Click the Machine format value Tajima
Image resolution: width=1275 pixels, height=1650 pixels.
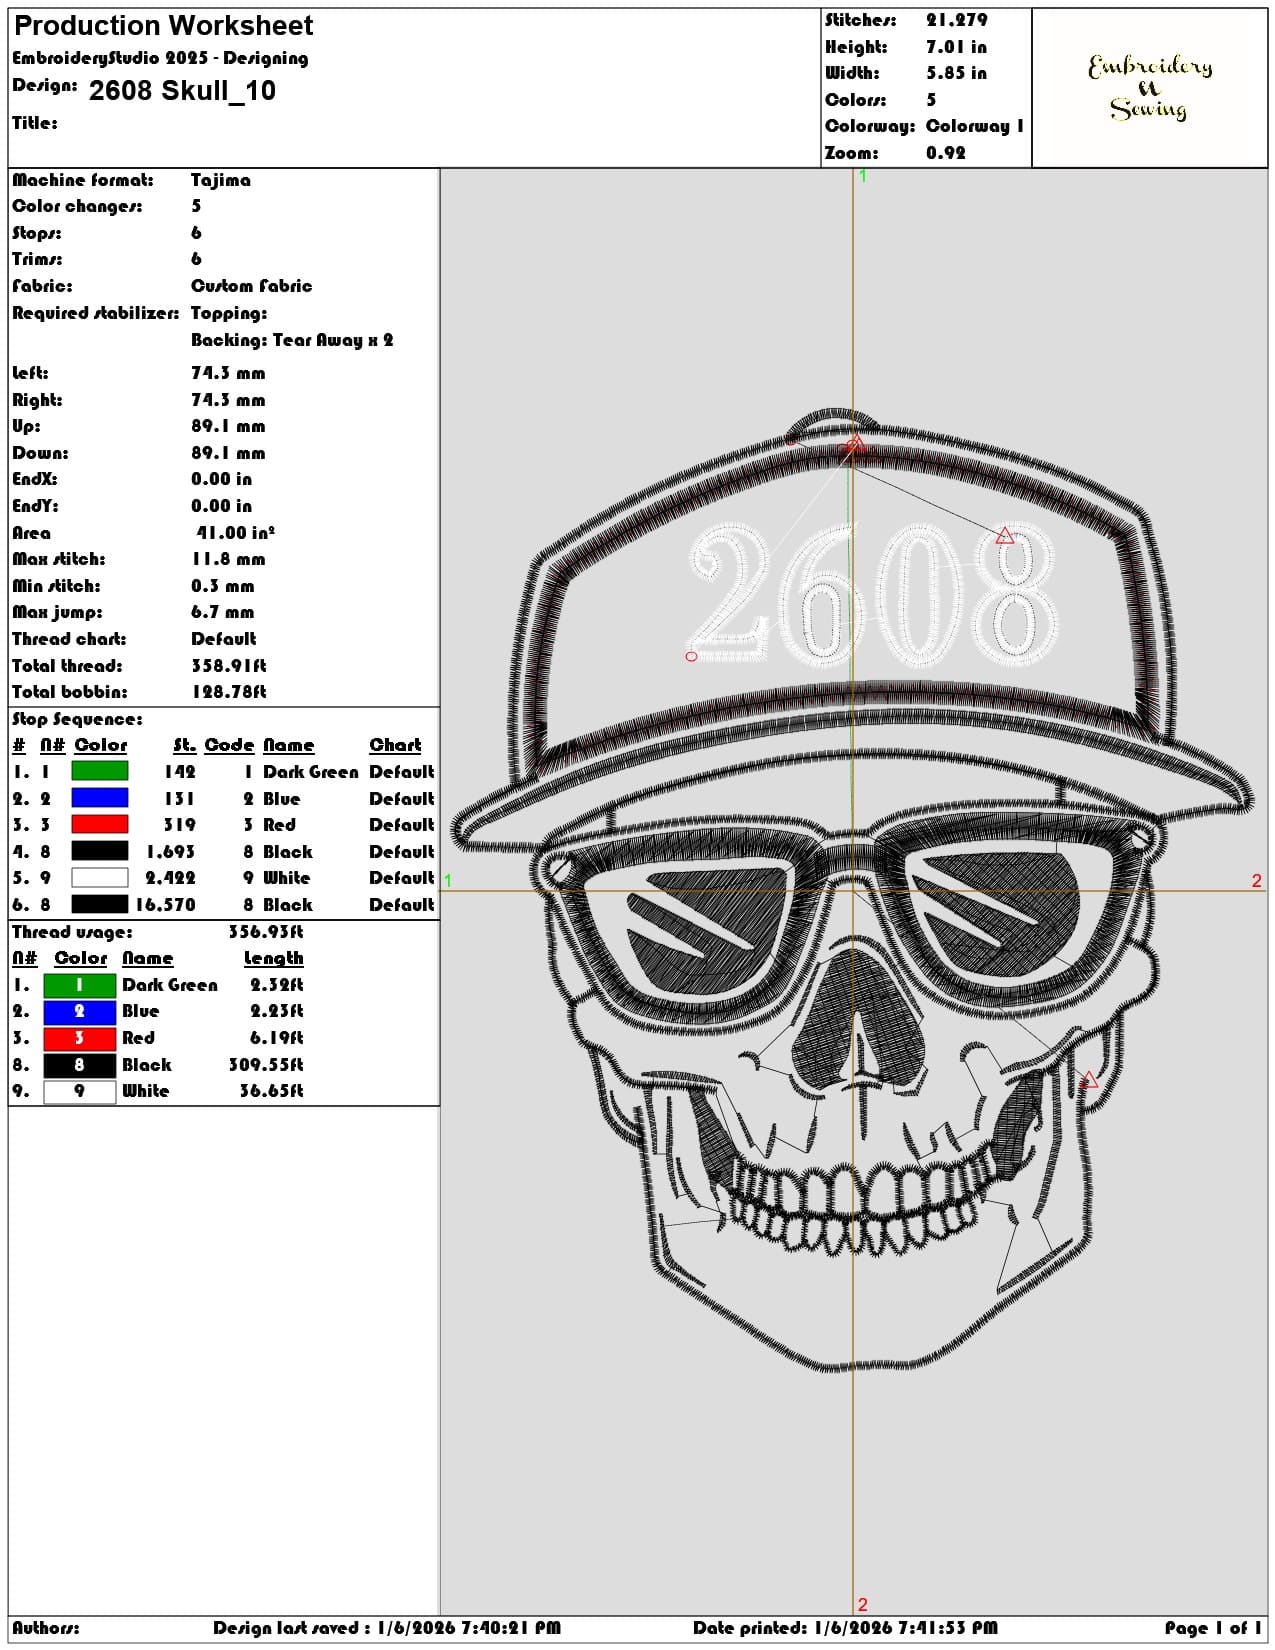tap(221, 180)
